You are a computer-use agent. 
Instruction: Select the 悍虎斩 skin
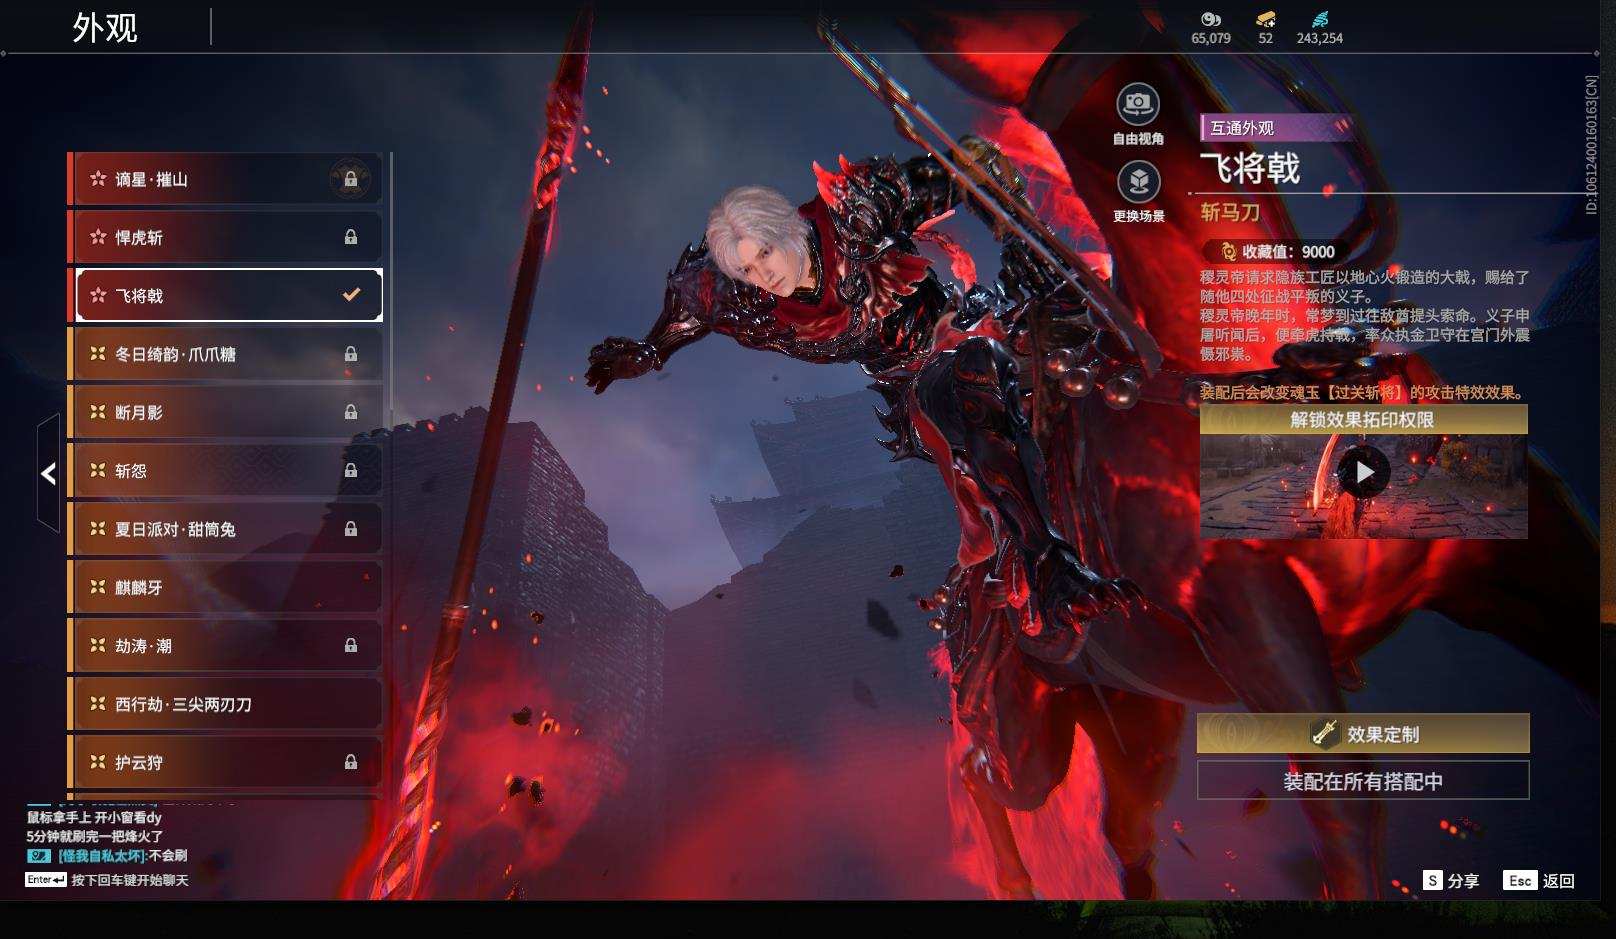[x=227, y=237]
